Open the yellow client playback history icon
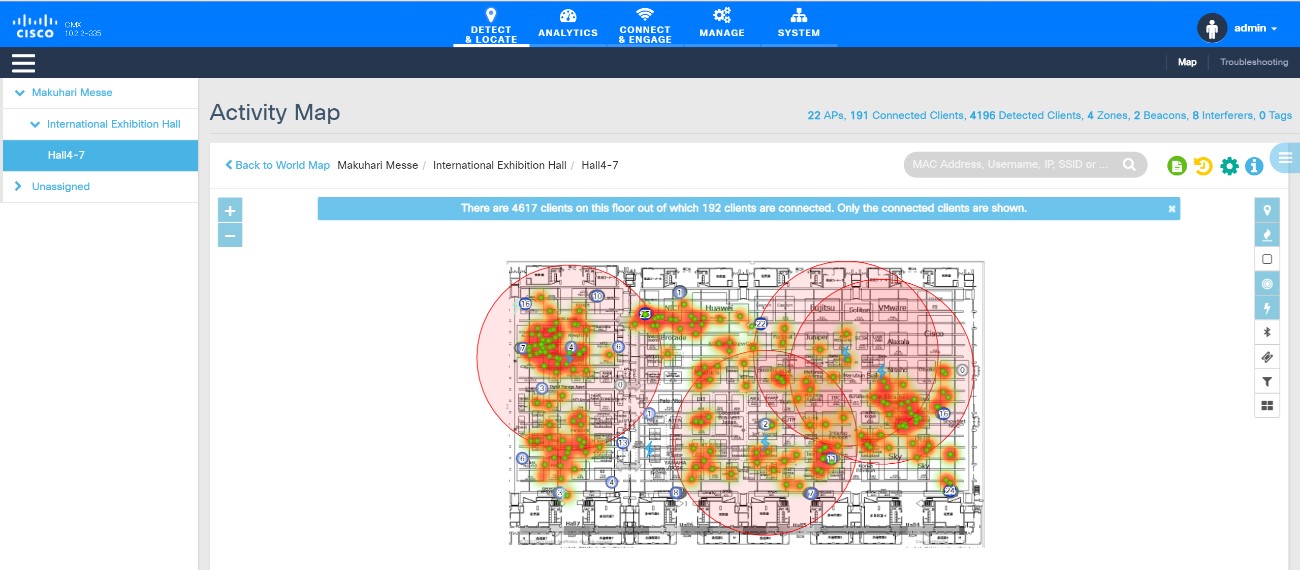This screenshot has height=570, width=1300. click(1203, 166)
